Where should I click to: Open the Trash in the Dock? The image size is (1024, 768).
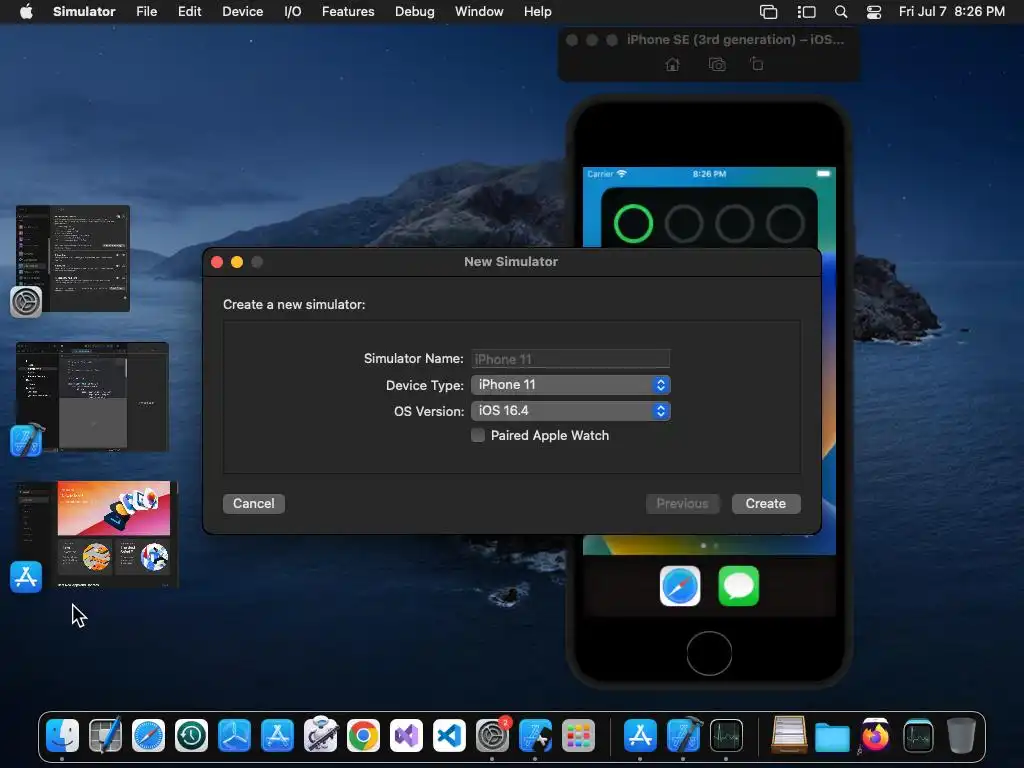(961, 736)
